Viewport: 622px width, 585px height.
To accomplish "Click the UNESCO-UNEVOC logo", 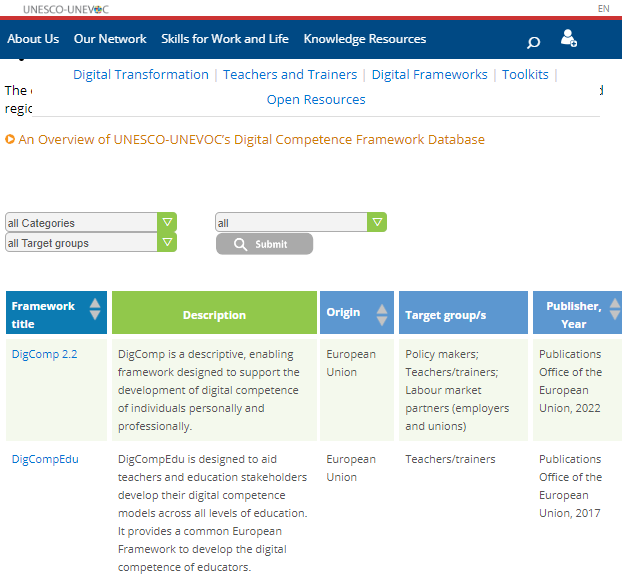I will coord(66,9).
